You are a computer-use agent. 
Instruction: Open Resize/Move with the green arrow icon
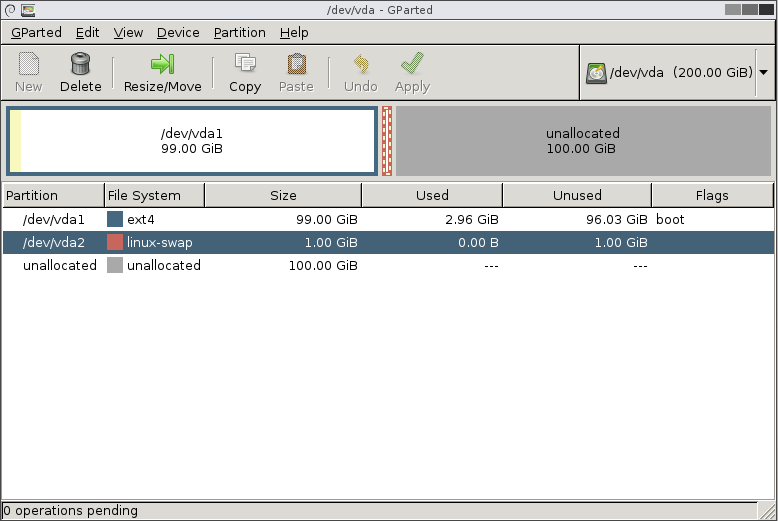click(162, 65)
